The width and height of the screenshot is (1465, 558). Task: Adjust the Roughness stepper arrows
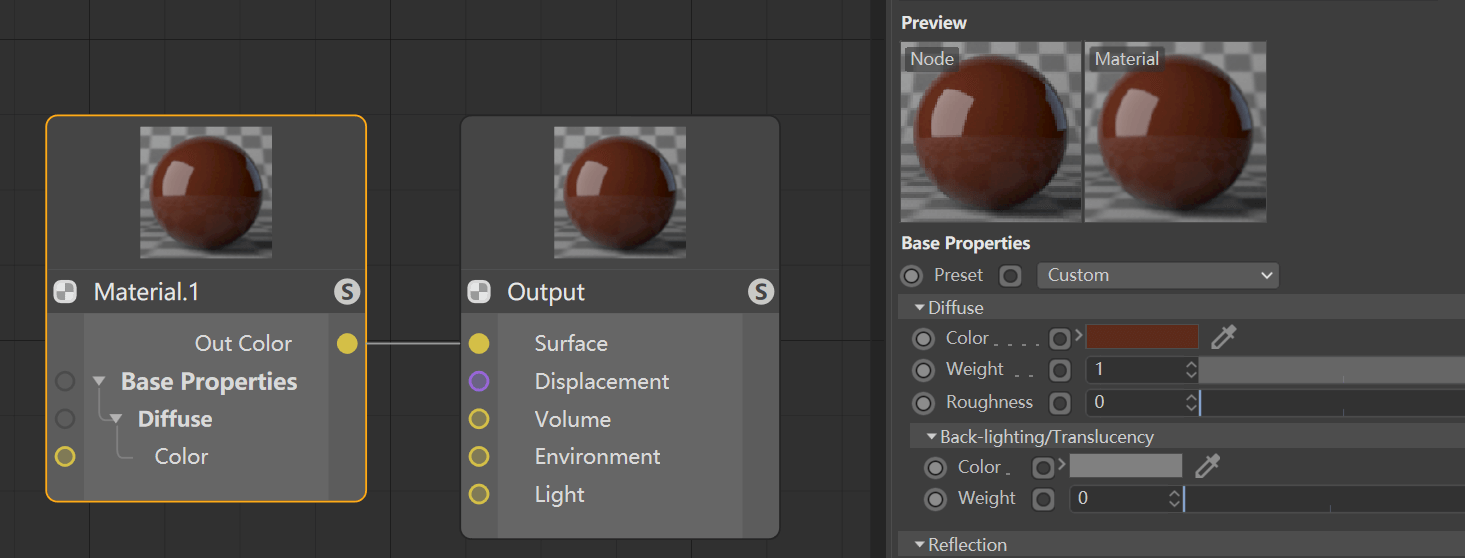tap(1191, 403)
